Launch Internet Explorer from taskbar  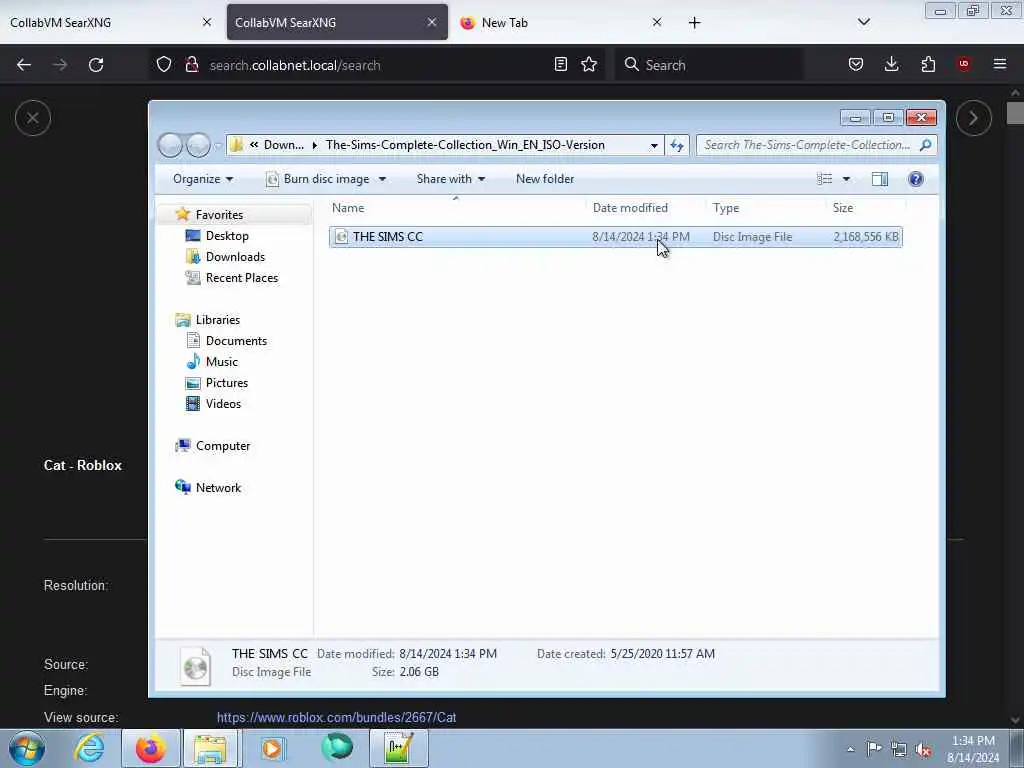89,748
